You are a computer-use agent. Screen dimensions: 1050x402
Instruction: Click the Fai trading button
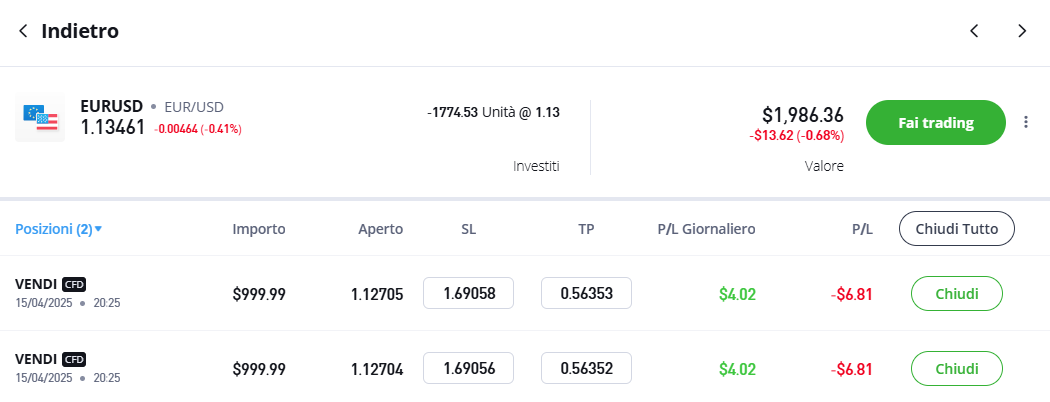pos(935,123)
